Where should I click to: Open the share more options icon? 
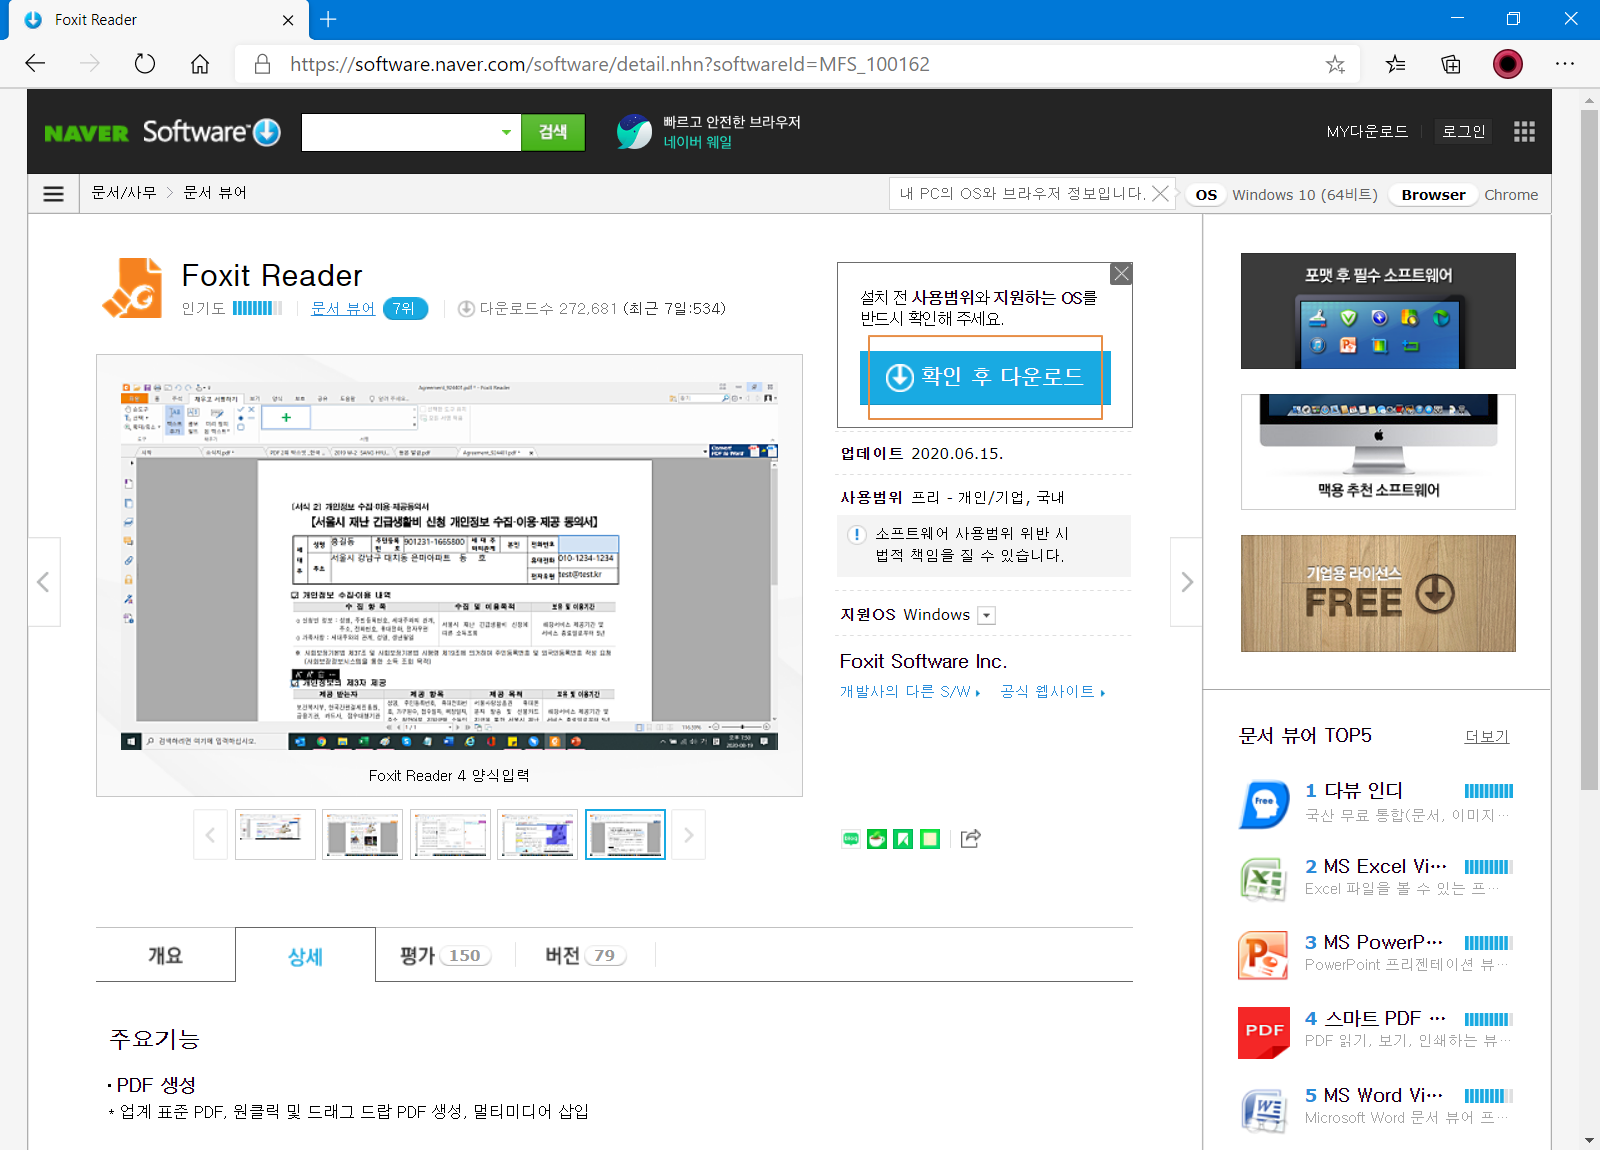click(x=970, y=839)
